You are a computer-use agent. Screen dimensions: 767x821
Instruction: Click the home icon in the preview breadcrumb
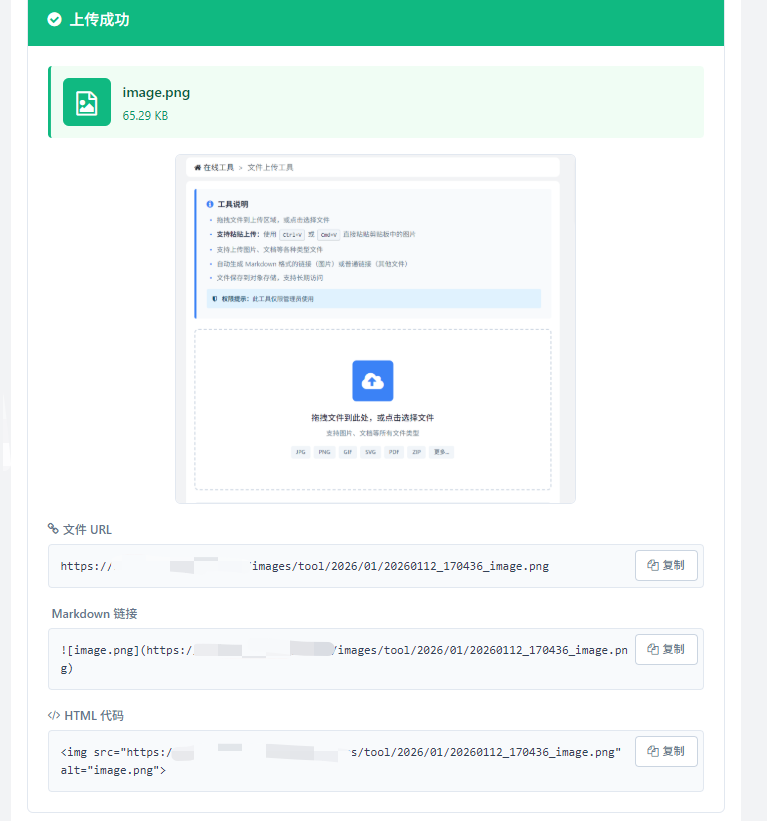[198, 167]
